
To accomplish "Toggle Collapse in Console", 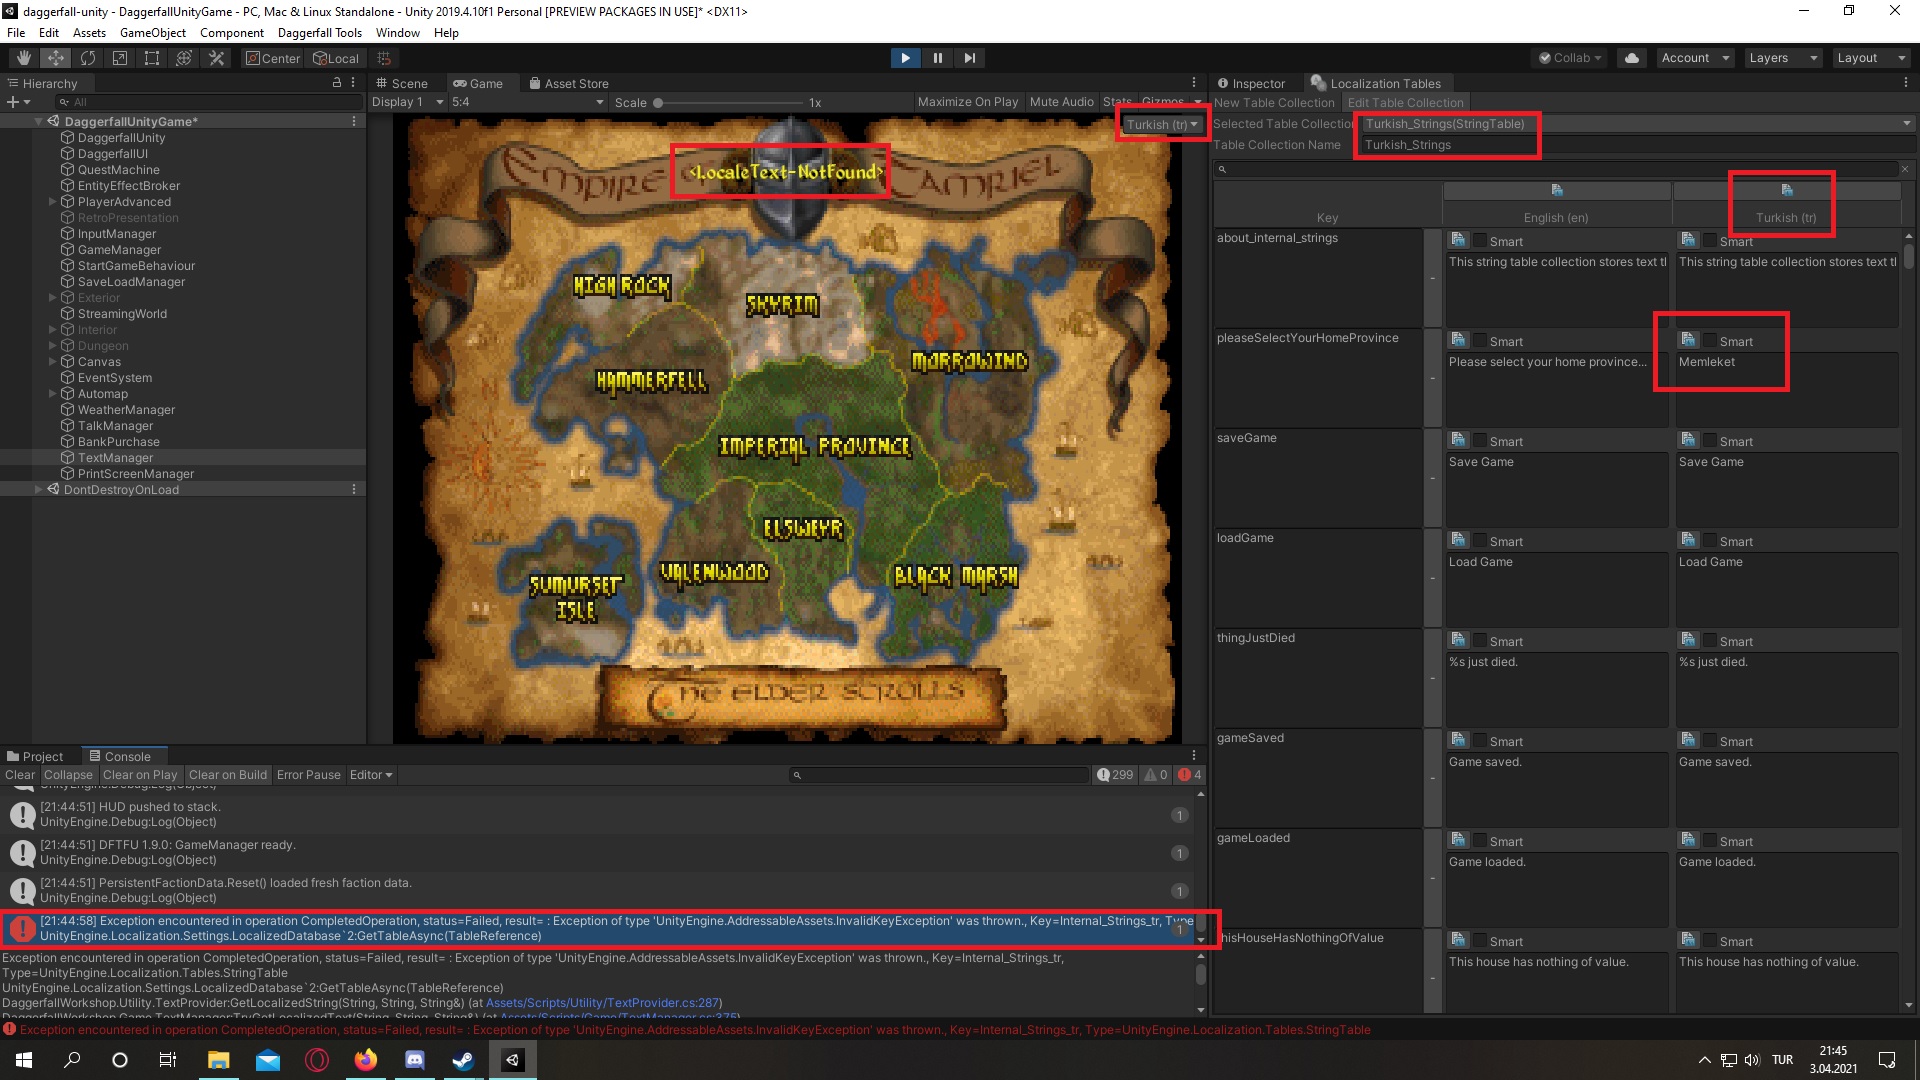I will click(68, 775).
